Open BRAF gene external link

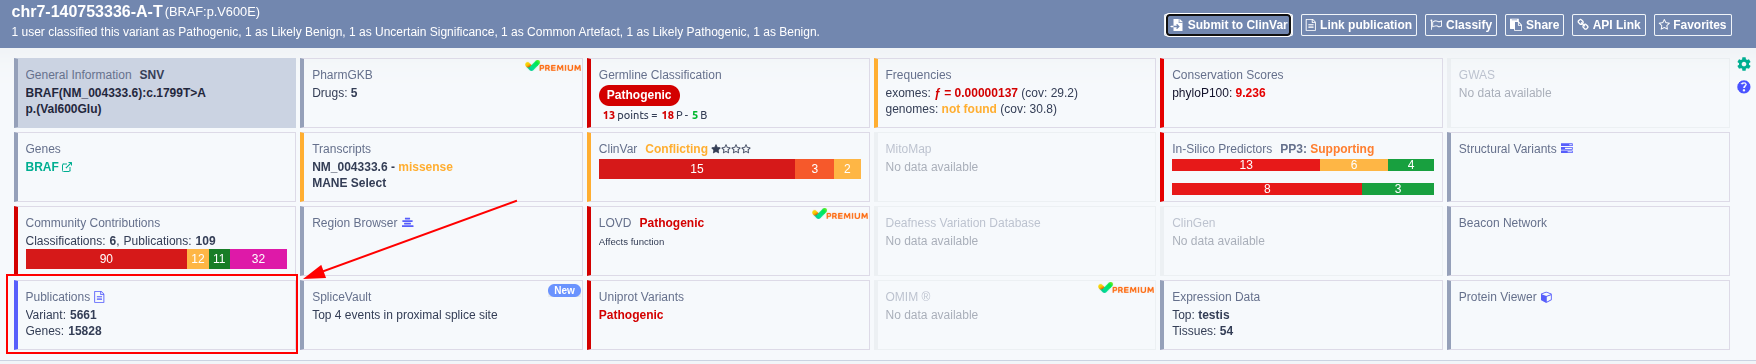pyautogui.click(x=67, y=167)
